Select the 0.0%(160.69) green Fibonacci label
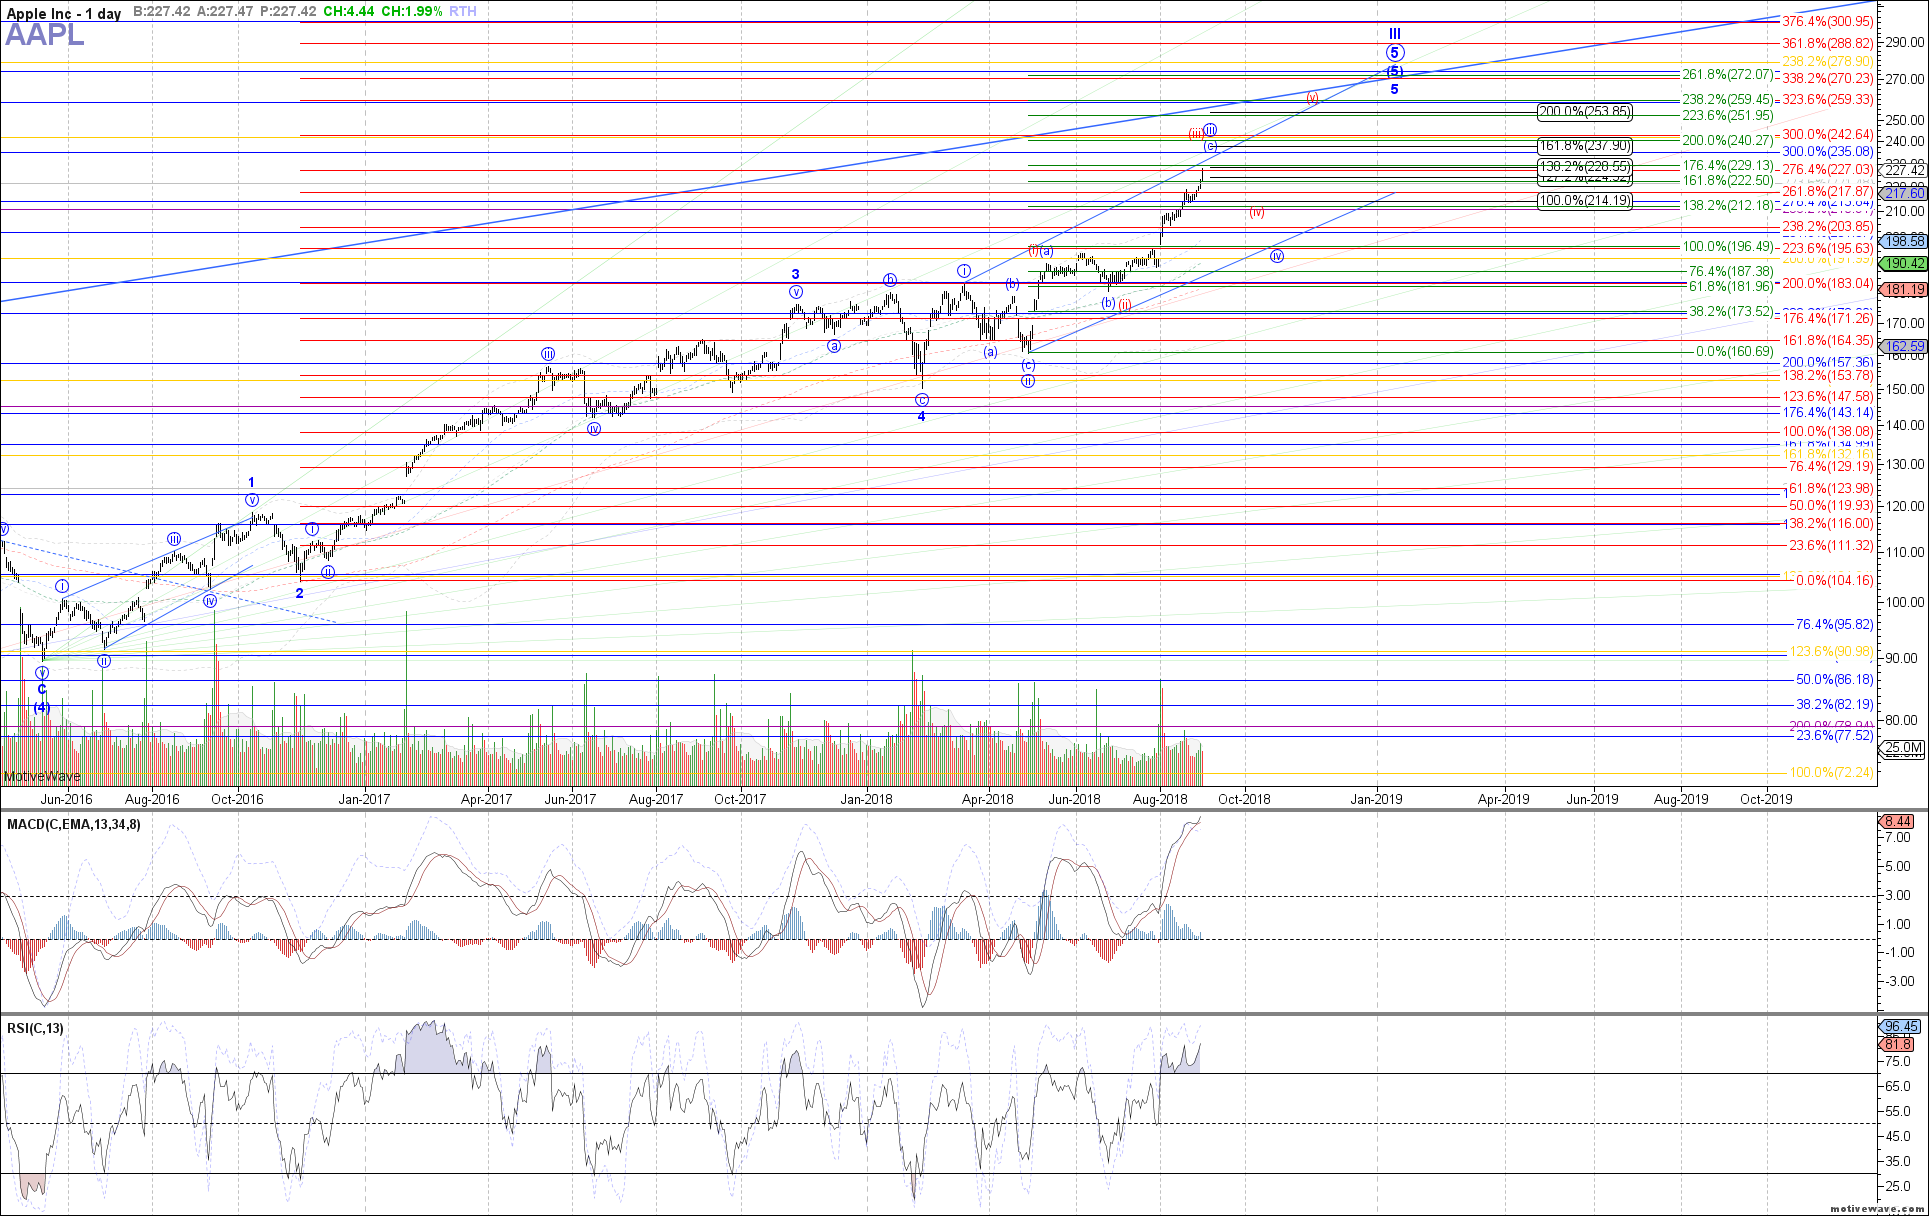Viewport: 1929px width, 1216px height. pos(1735,352)
